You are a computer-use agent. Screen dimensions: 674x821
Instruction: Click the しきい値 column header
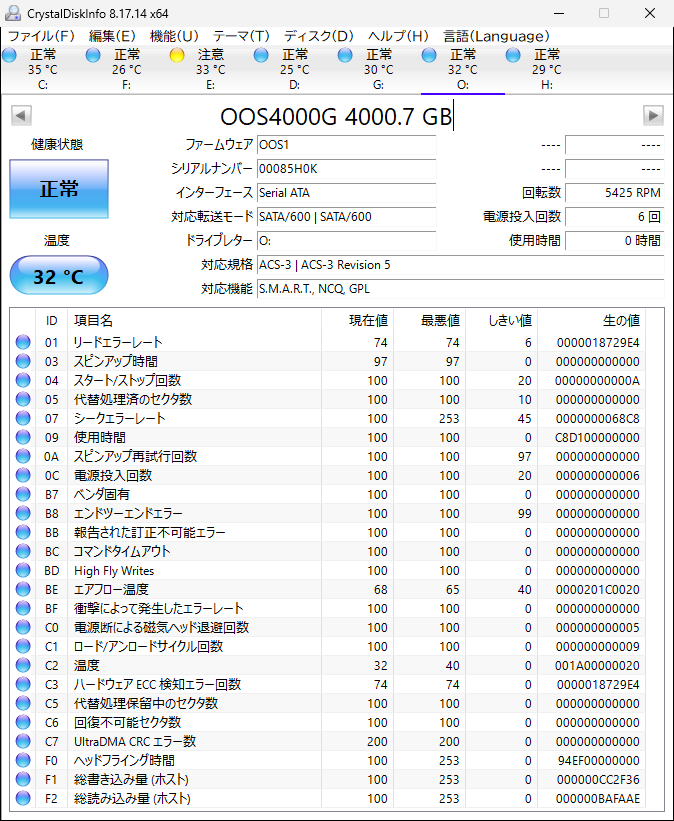pyautogui.click(x=502, y=320)
